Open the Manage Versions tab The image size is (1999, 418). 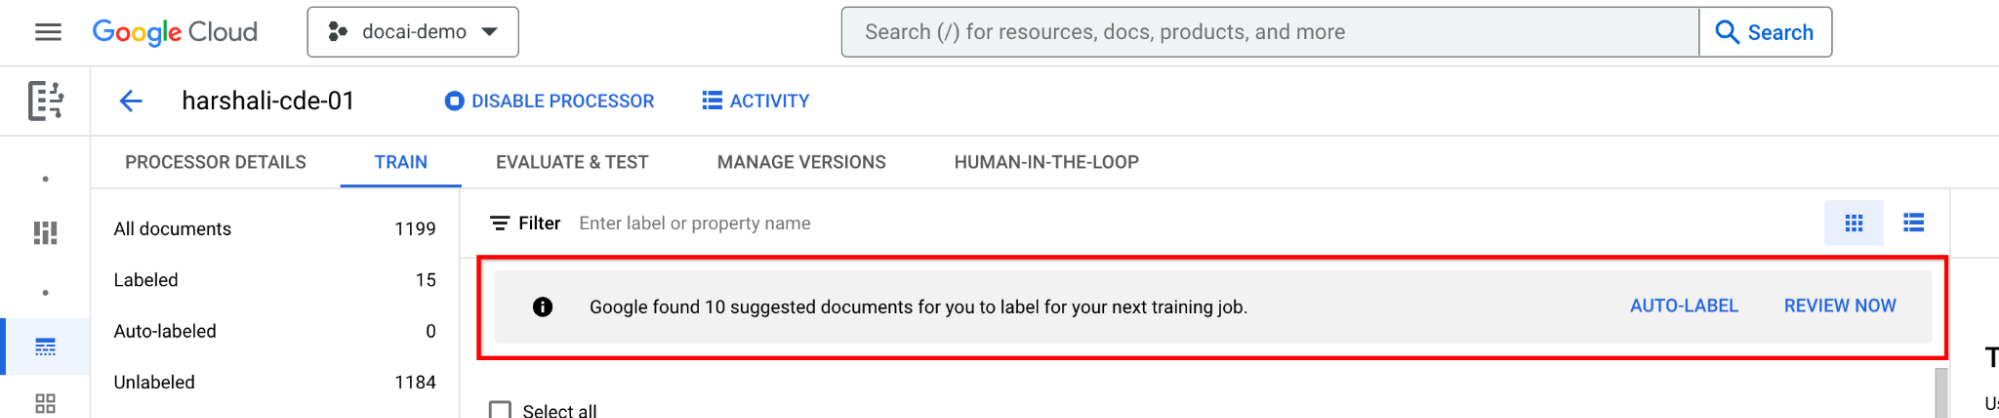801,162
